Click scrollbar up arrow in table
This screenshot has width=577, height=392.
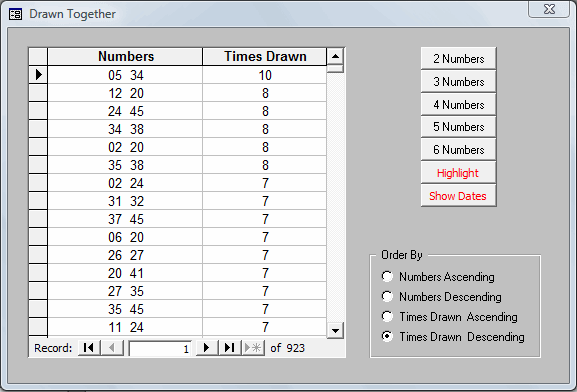(335, 56)
